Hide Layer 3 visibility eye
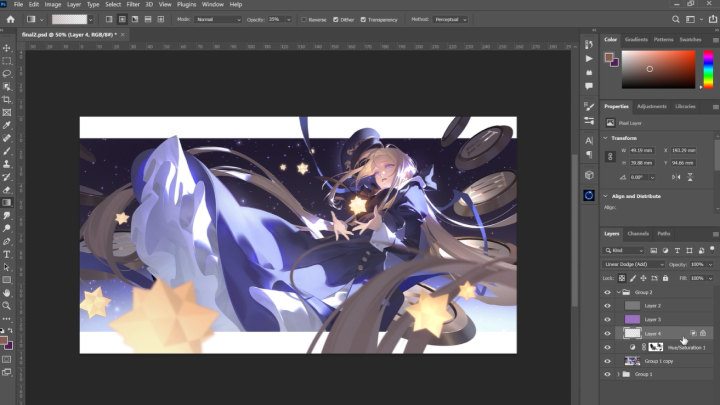Image resolution: width=720 pixels, height=405 pixels. click(x=608, y=320)
